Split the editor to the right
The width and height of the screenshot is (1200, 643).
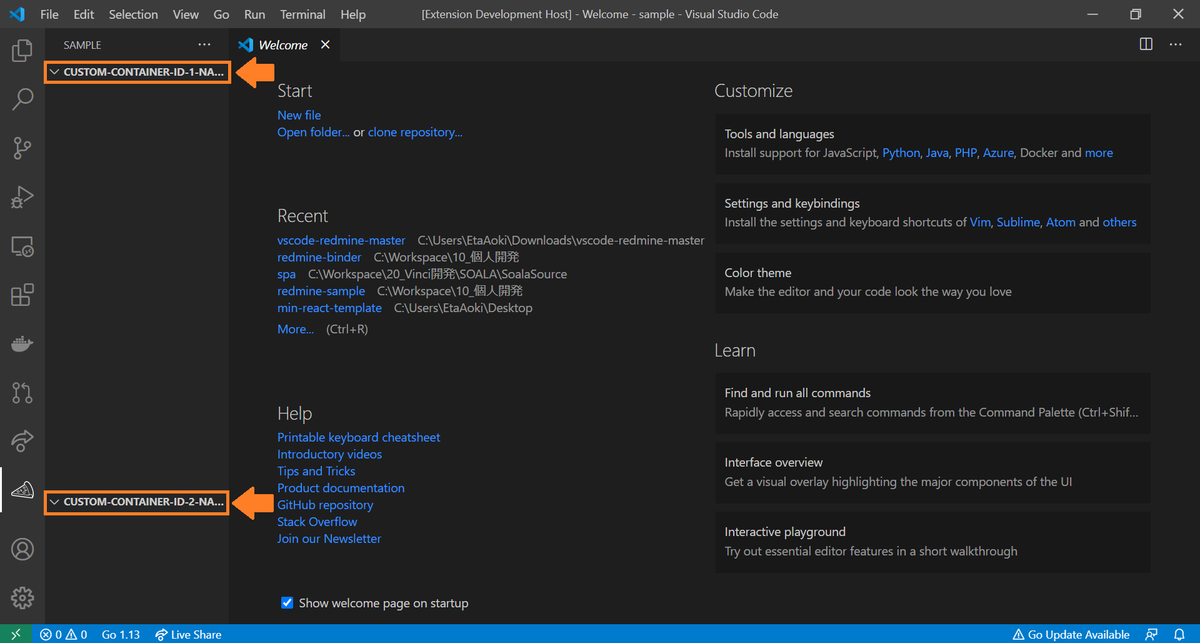tap(1146, 44)
